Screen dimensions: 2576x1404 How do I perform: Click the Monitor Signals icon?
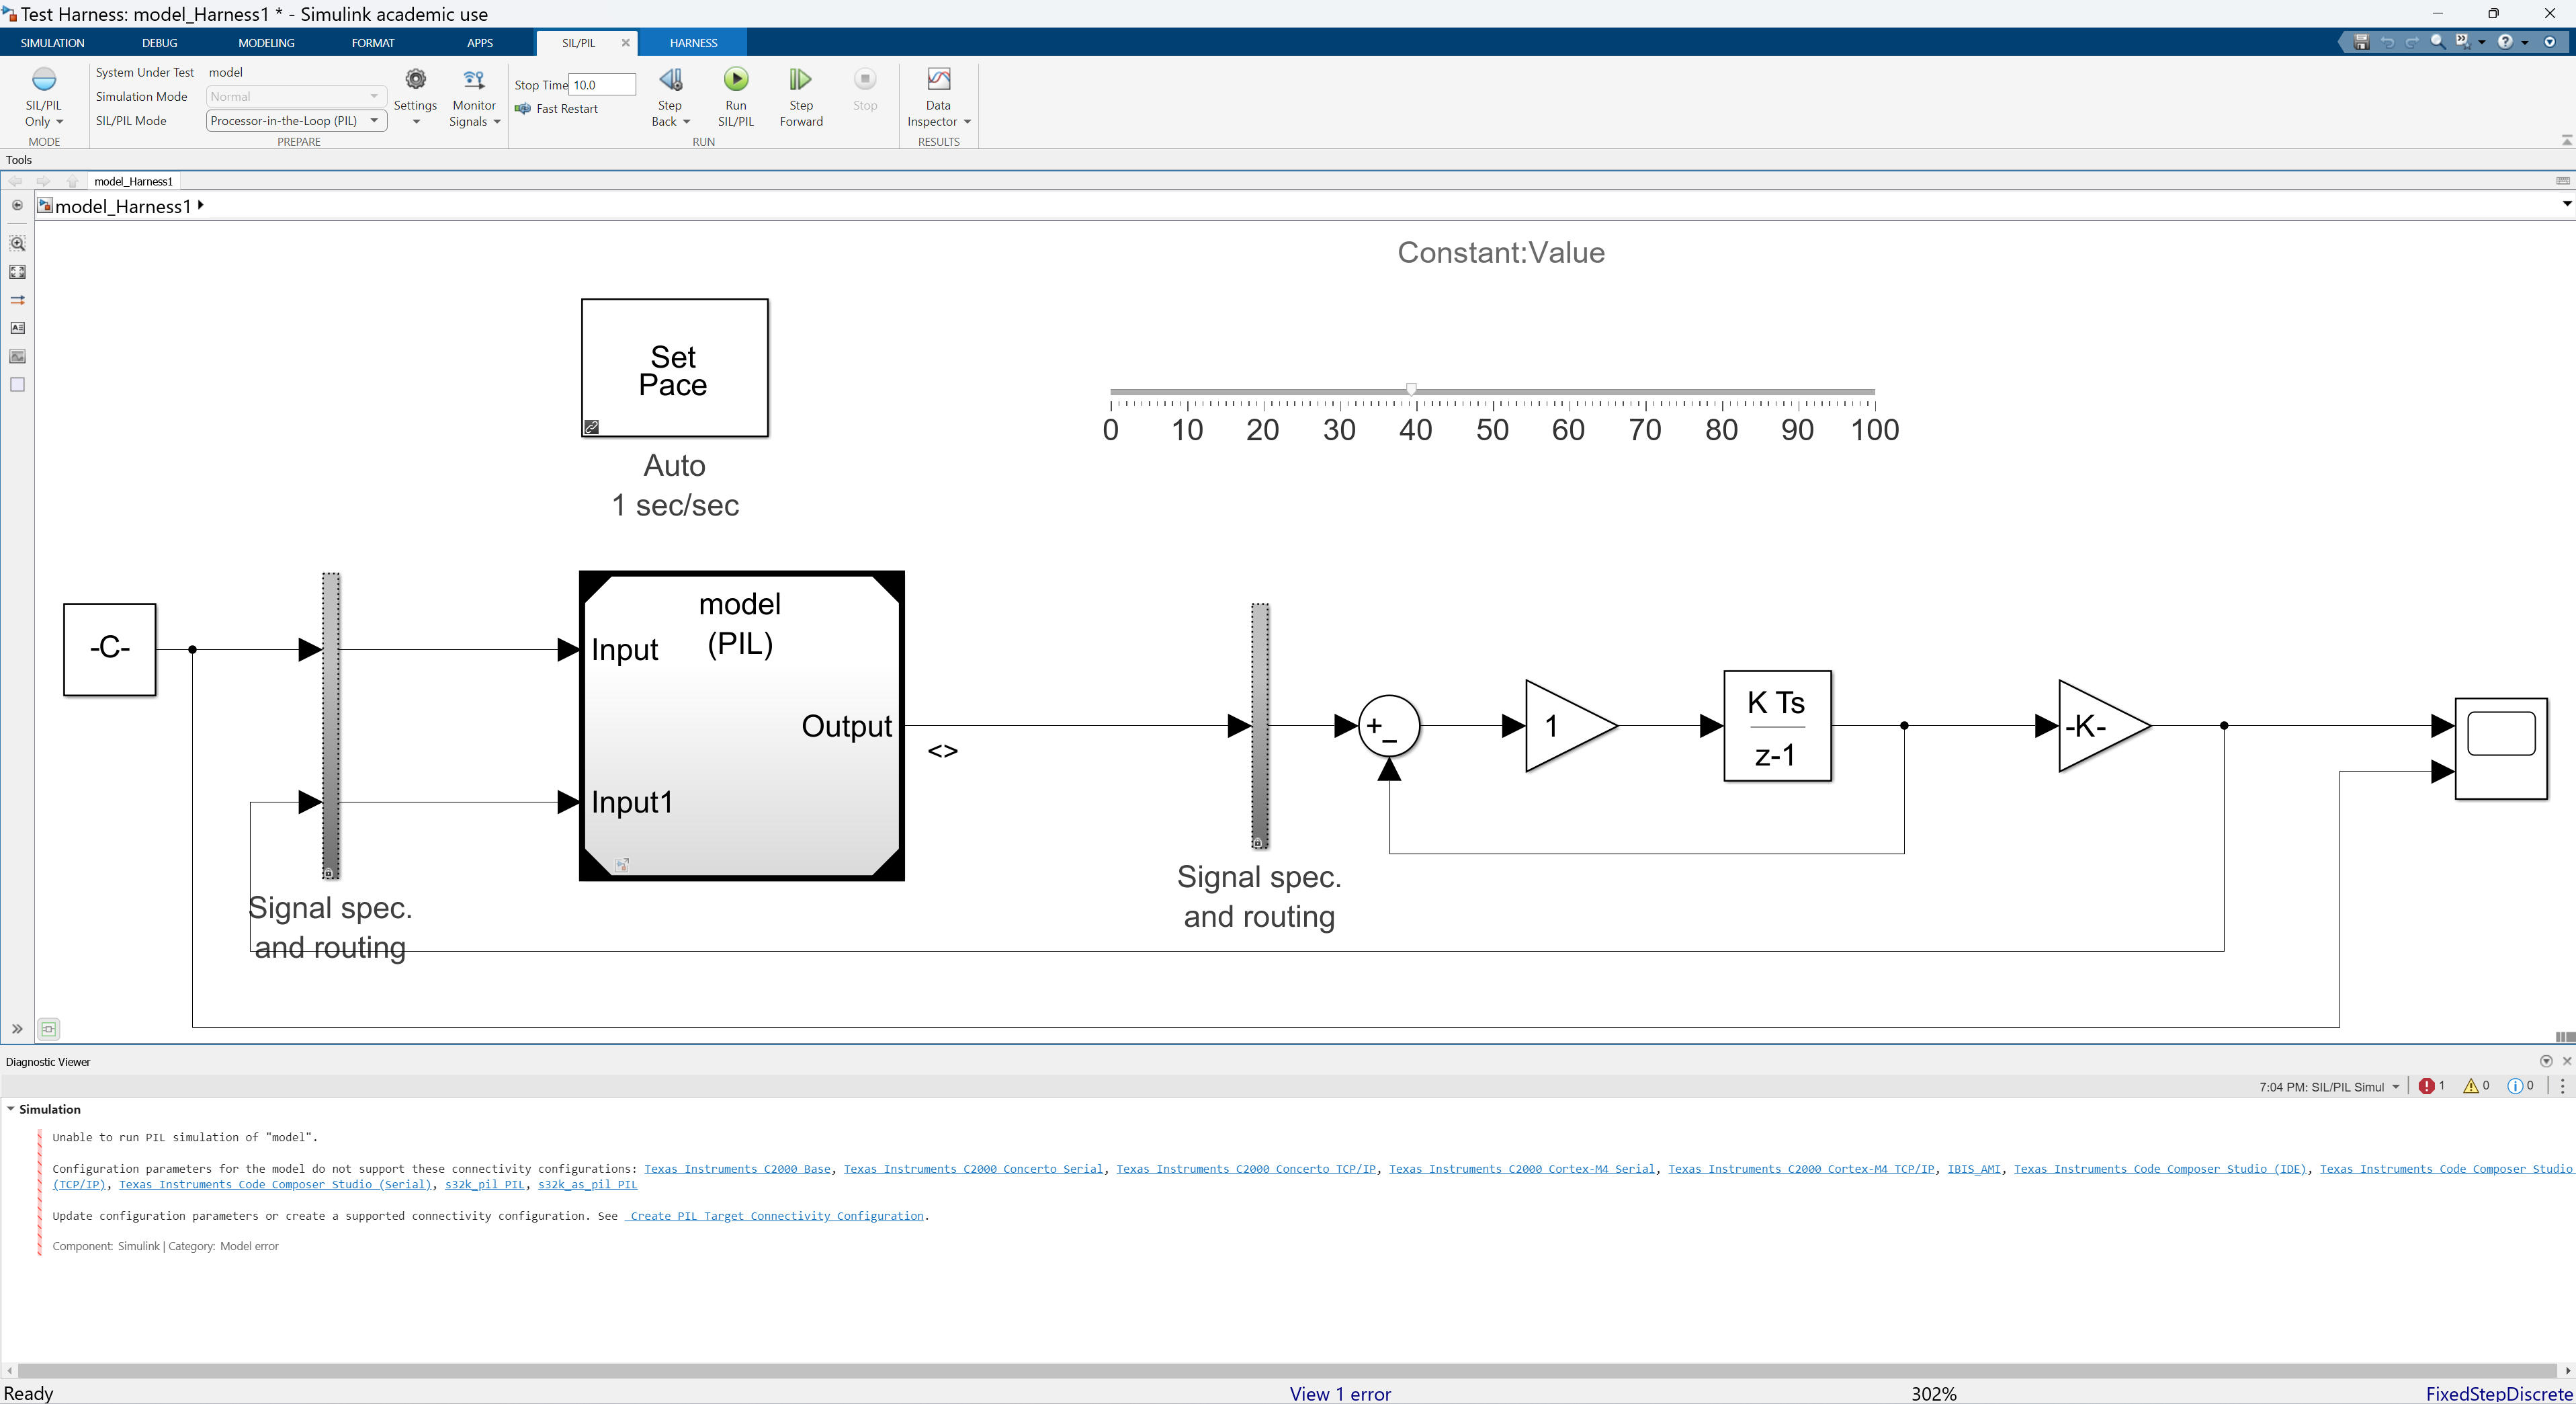pyautogui.click(x=474, y=80)
